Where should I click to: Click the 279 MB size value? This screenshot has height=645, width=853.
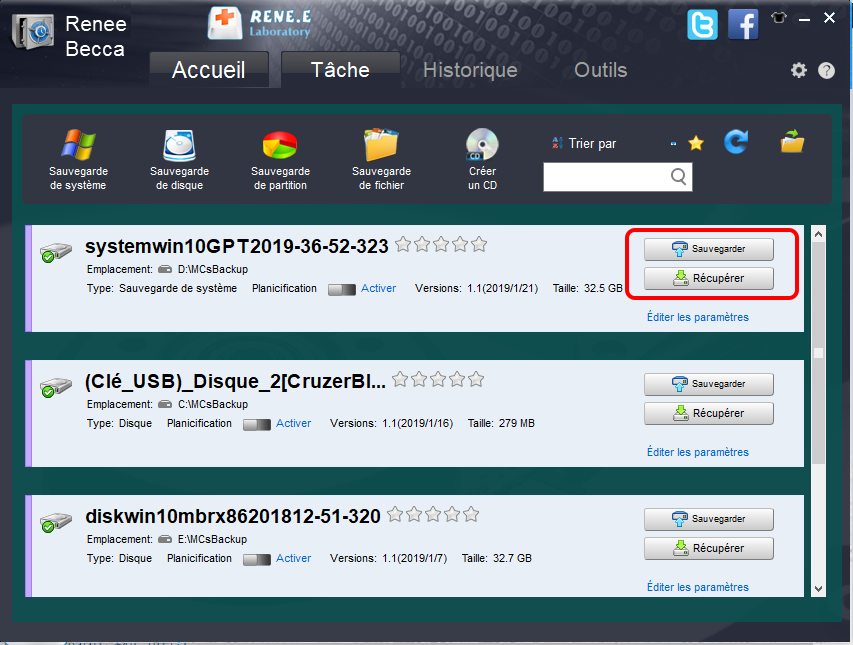click(516, 423)
